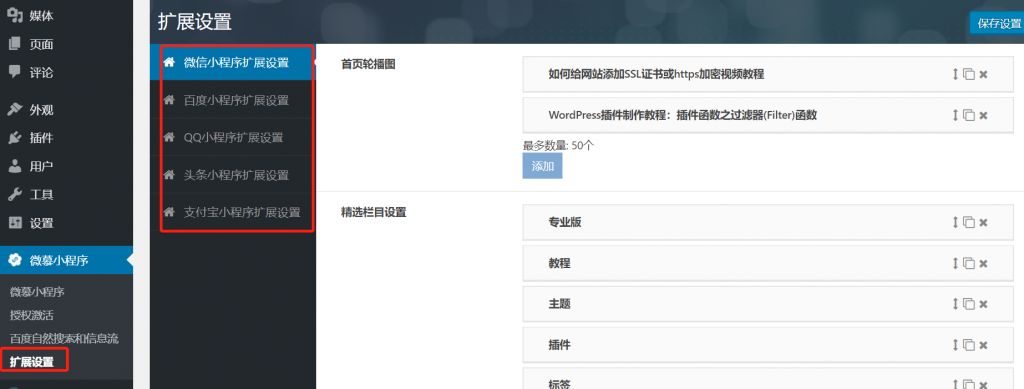Remove the SSL证书 slide row
Screen dimensions: 1024x389
click(x=984, y=74)
